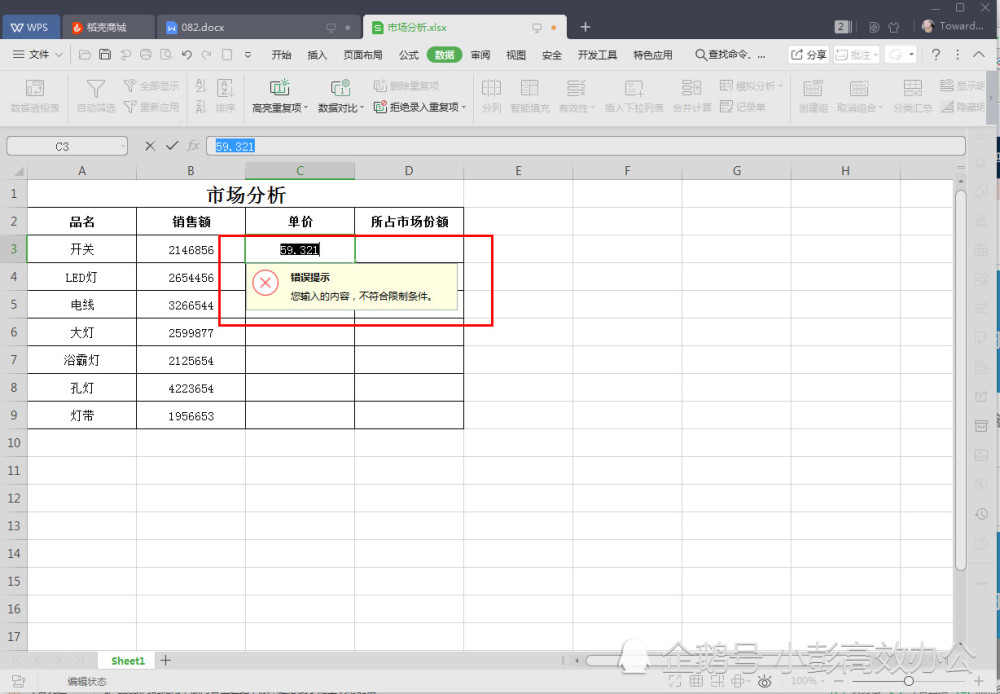Screen dimensions: 1000x694
Task: Click the zoom slider handle
Action: 908,682
